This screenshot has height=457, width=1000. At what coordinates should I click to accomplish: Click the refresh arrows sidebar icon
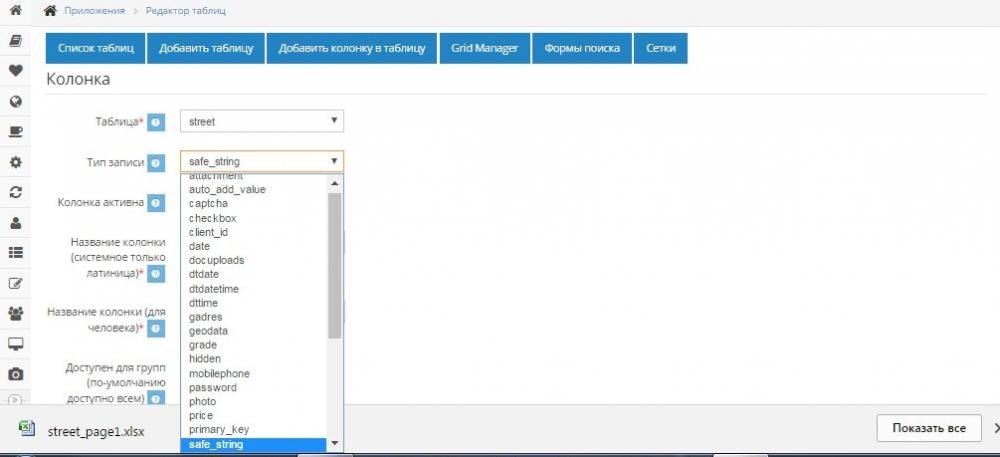pyautogui.click(x=15, y=192)
